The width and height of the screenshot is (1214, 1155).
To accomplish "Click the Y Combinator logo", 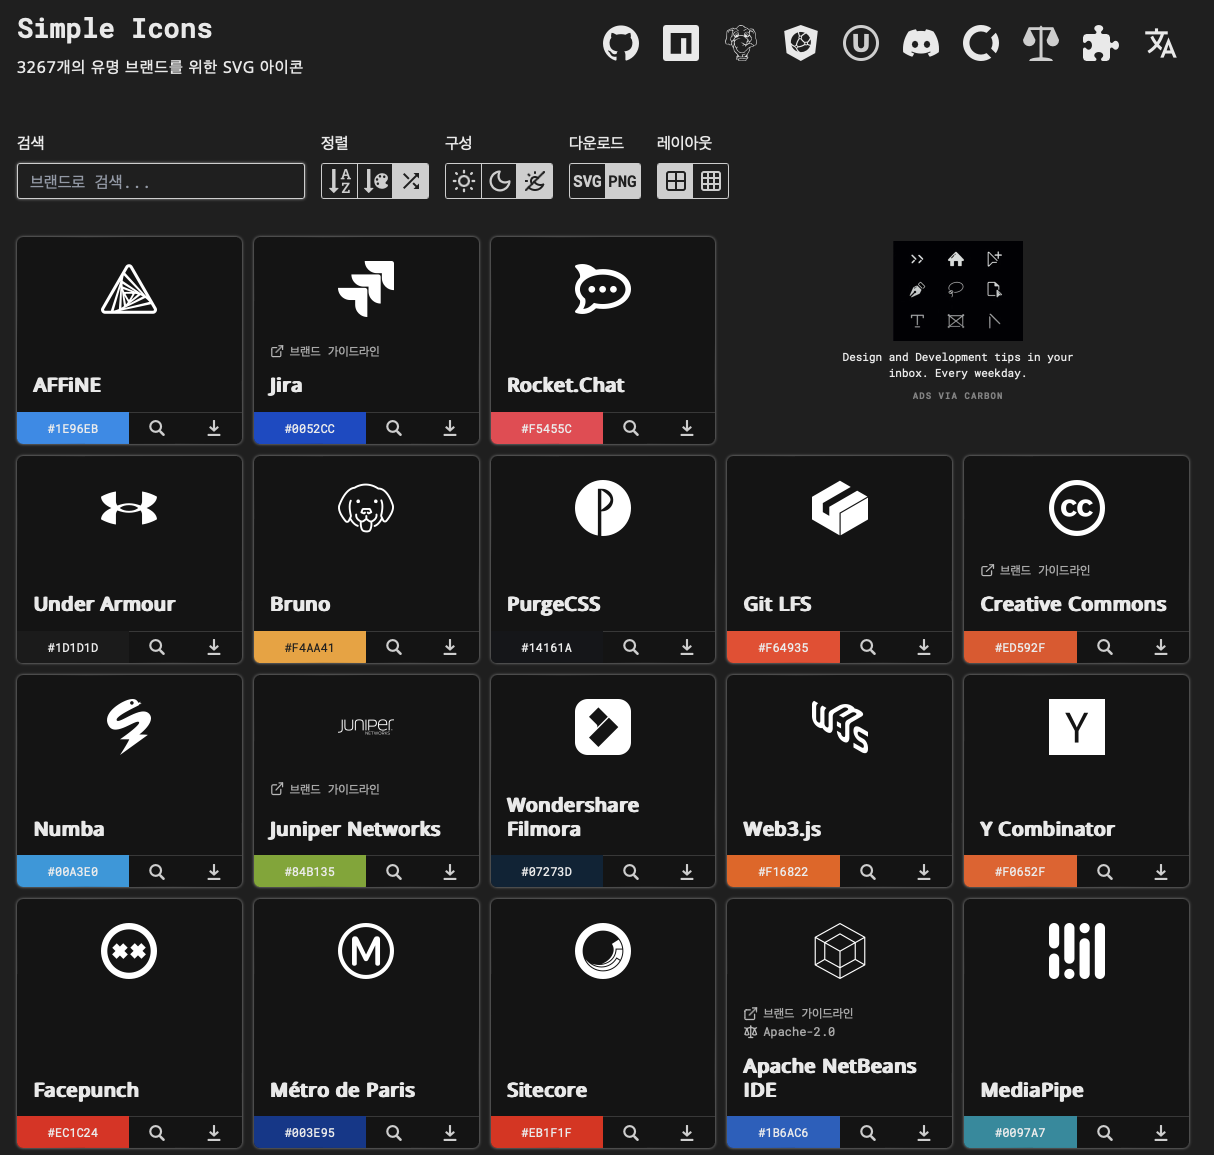I will (x=1077, y=727).
